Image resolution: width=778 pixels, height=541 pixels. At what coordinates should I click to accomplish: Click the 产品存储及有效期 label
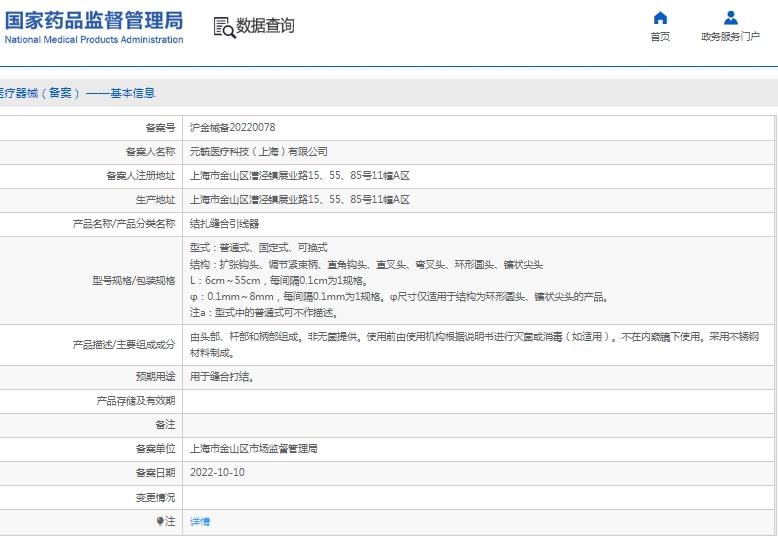[x=135, y=401]
